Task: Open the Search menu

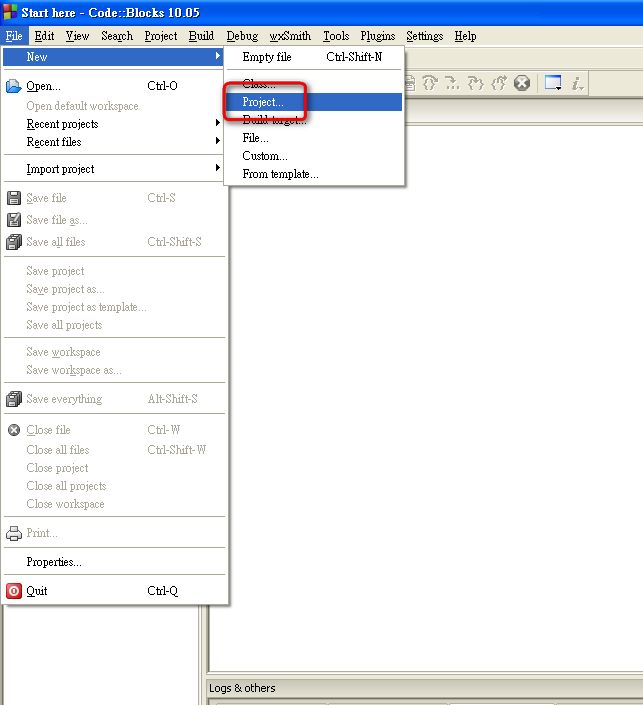Action: (x=117, y=36)
